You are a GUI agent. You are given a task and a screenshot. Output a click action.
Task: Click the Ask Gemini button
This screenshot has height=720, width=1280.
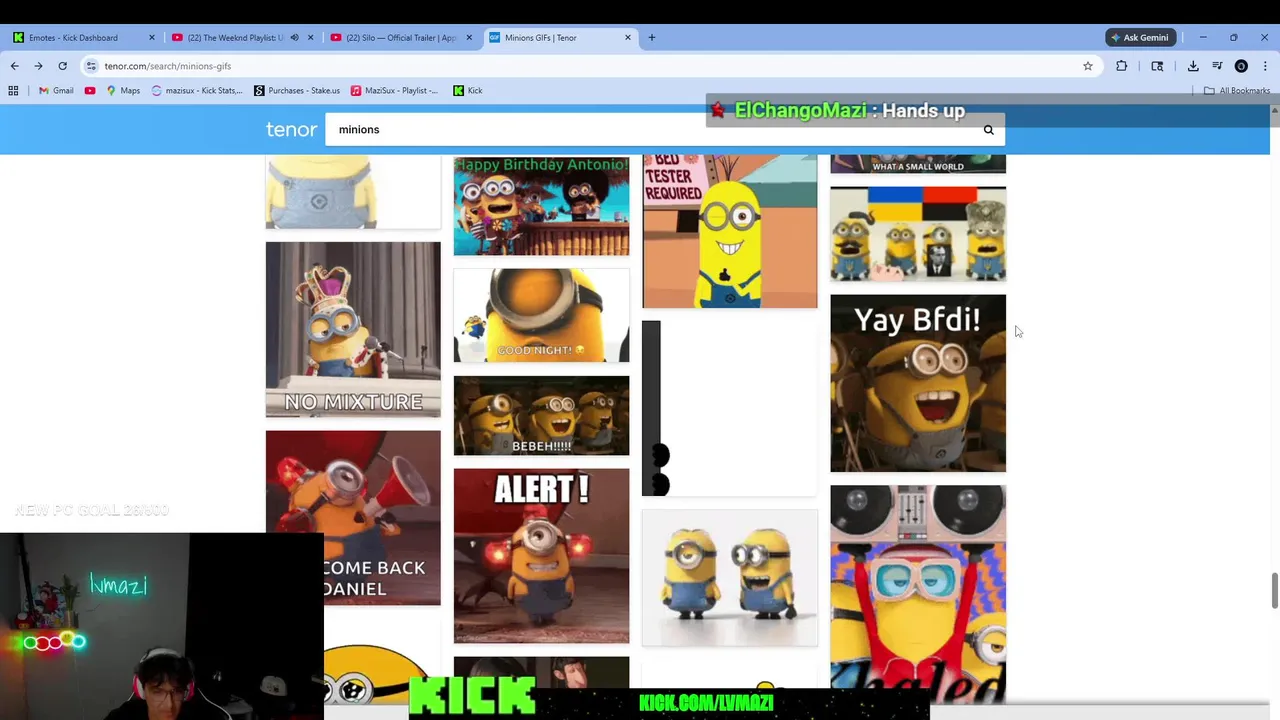(x=1140, y=38)
